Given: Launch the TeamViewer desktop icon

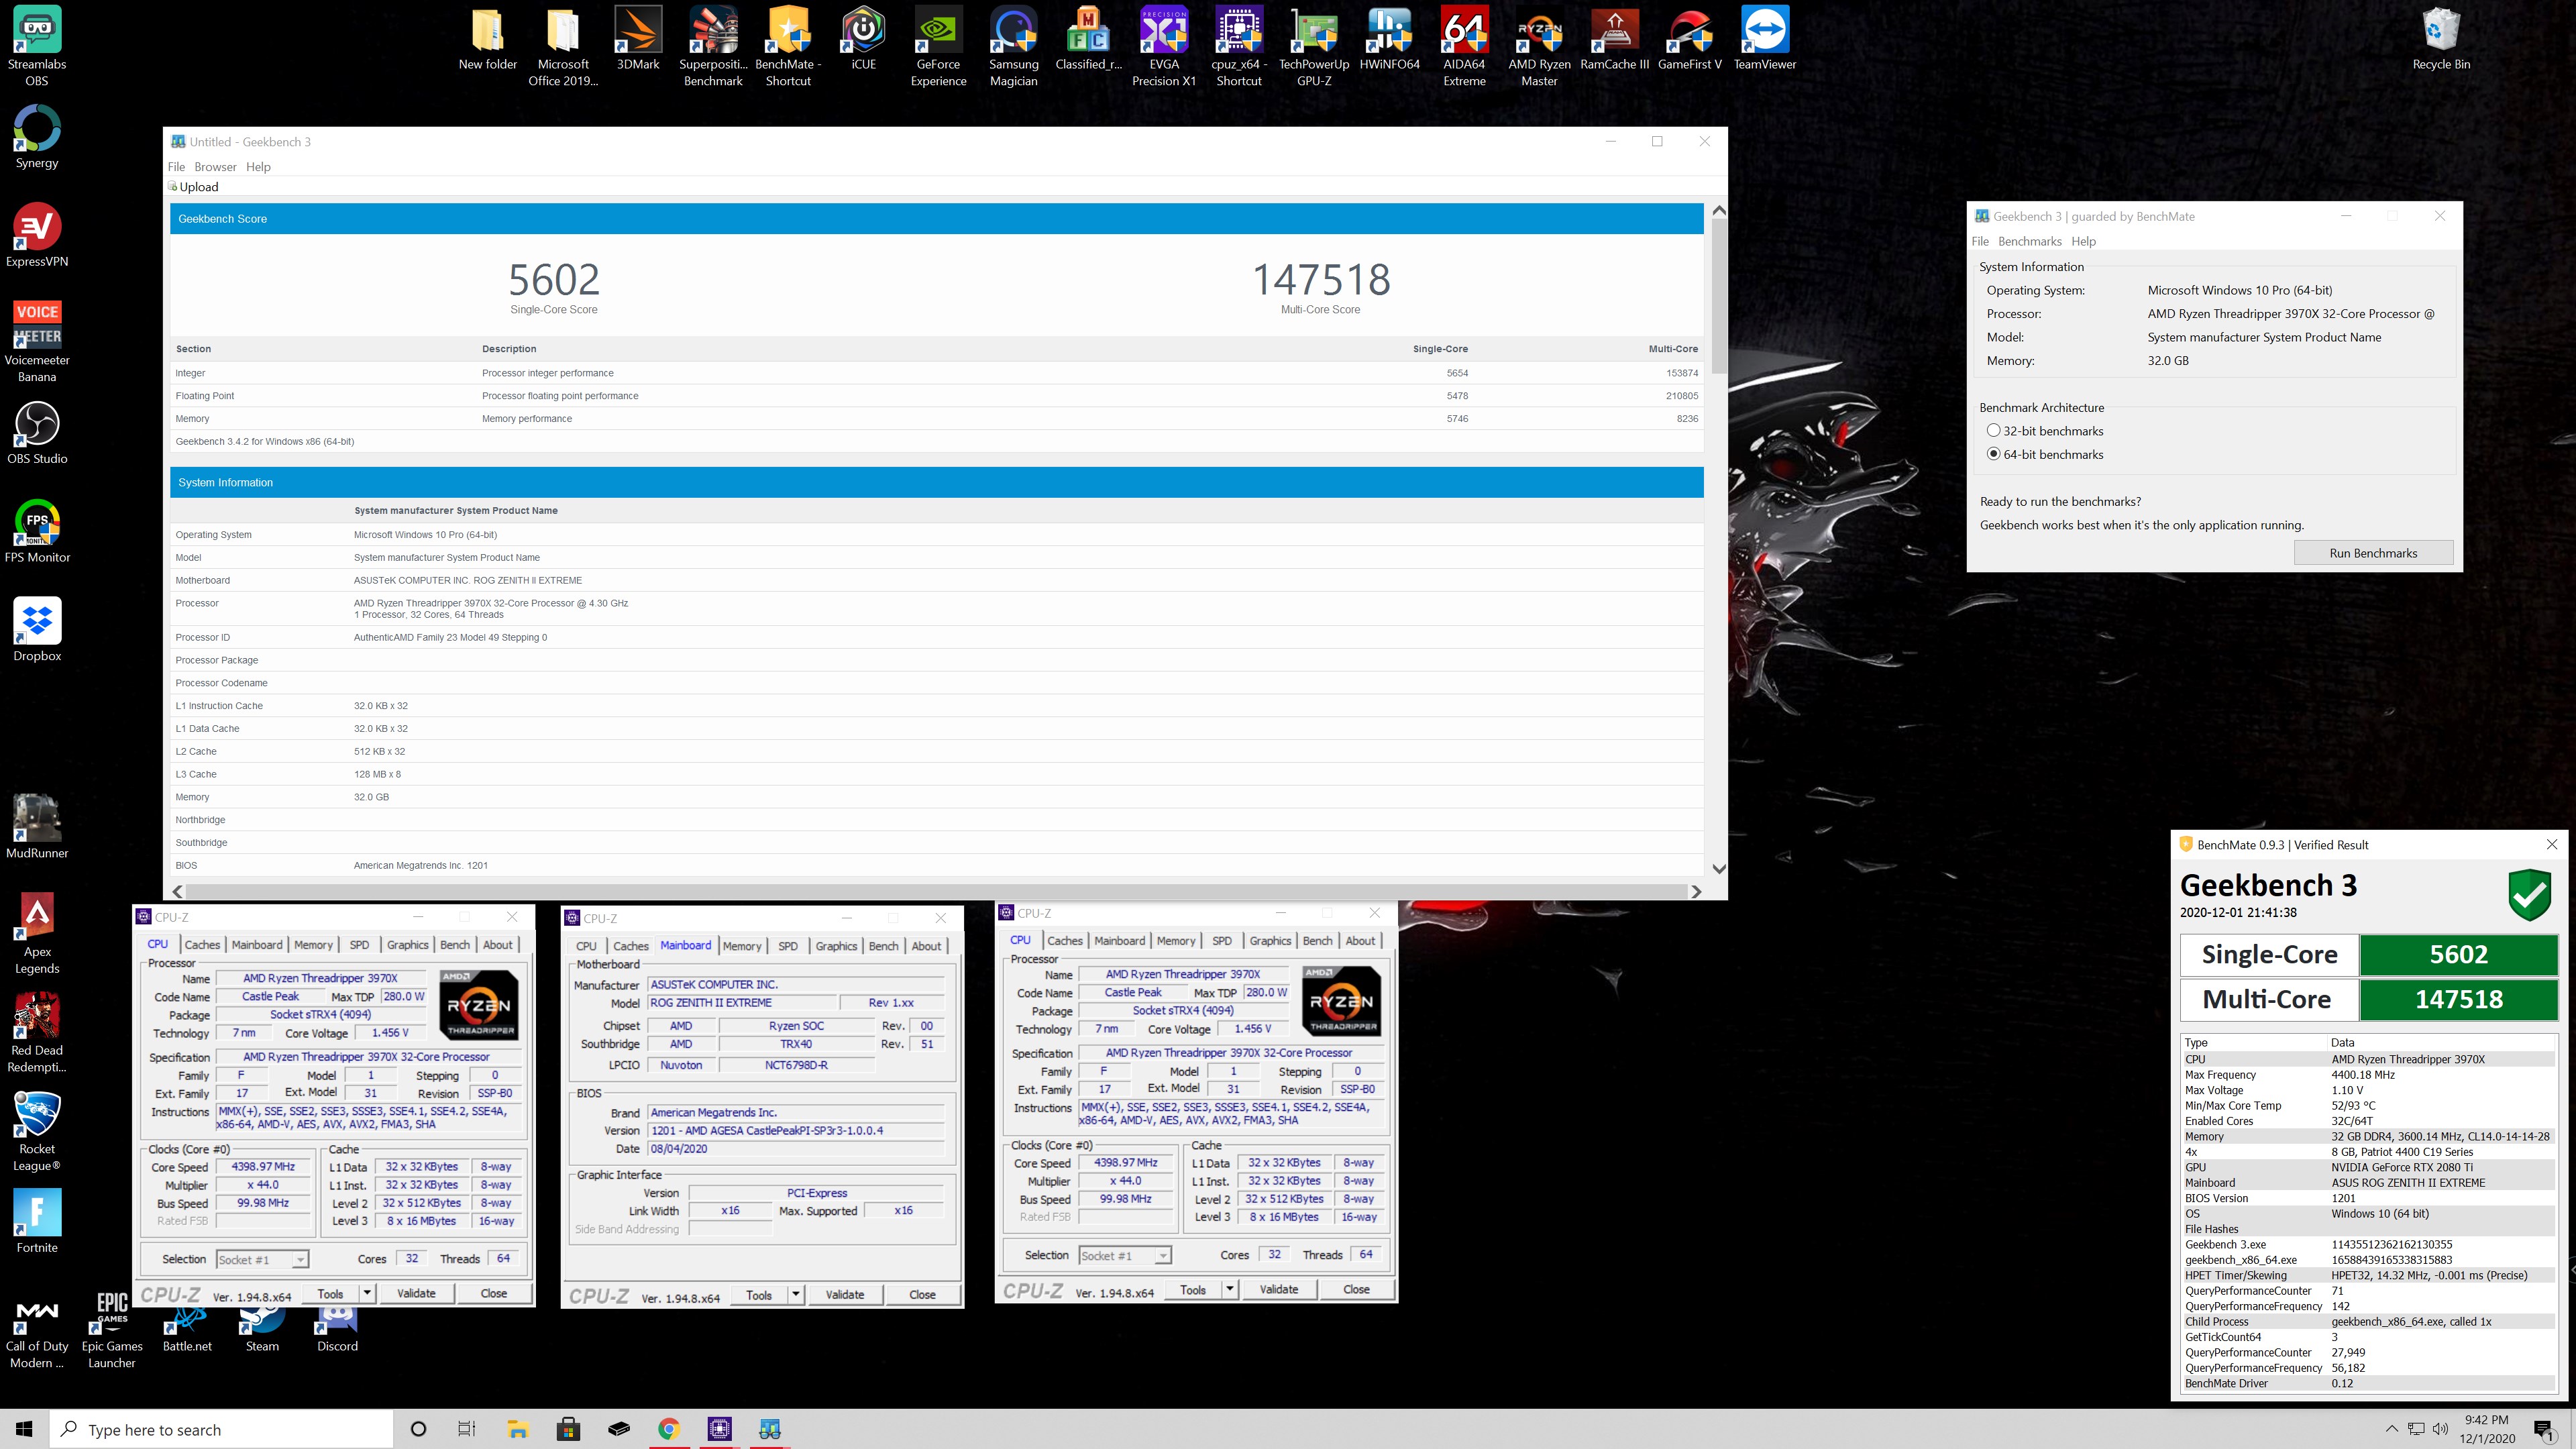Looking at the screenshot, I should pyautogui.click(x=1765, y=38).
